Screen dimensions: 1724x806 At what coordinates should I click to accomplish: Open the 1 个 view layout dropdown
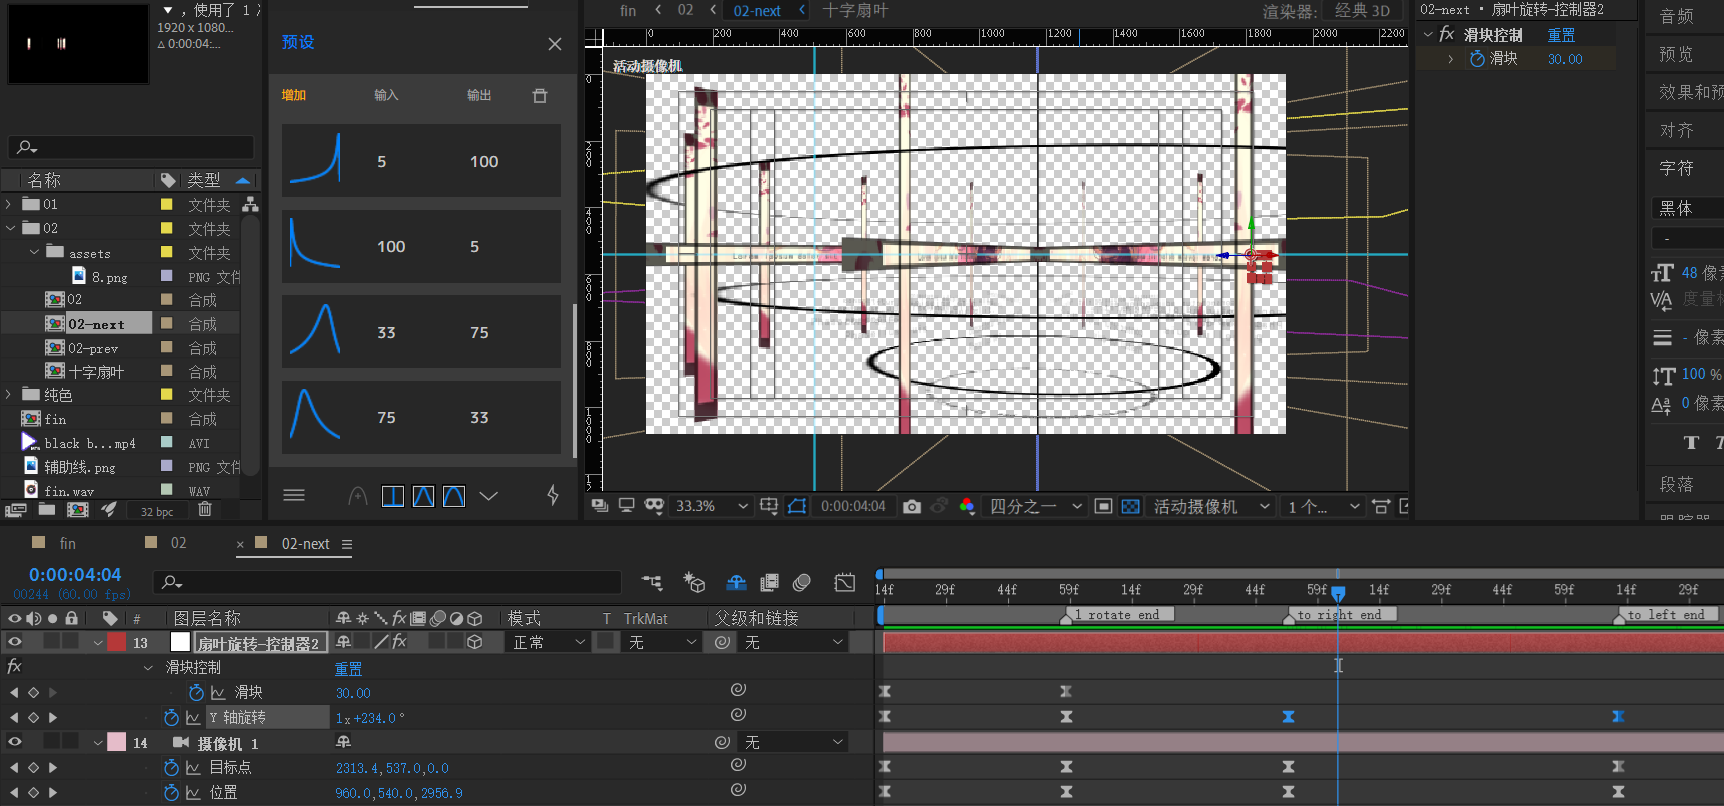(x=1323, y=506)
